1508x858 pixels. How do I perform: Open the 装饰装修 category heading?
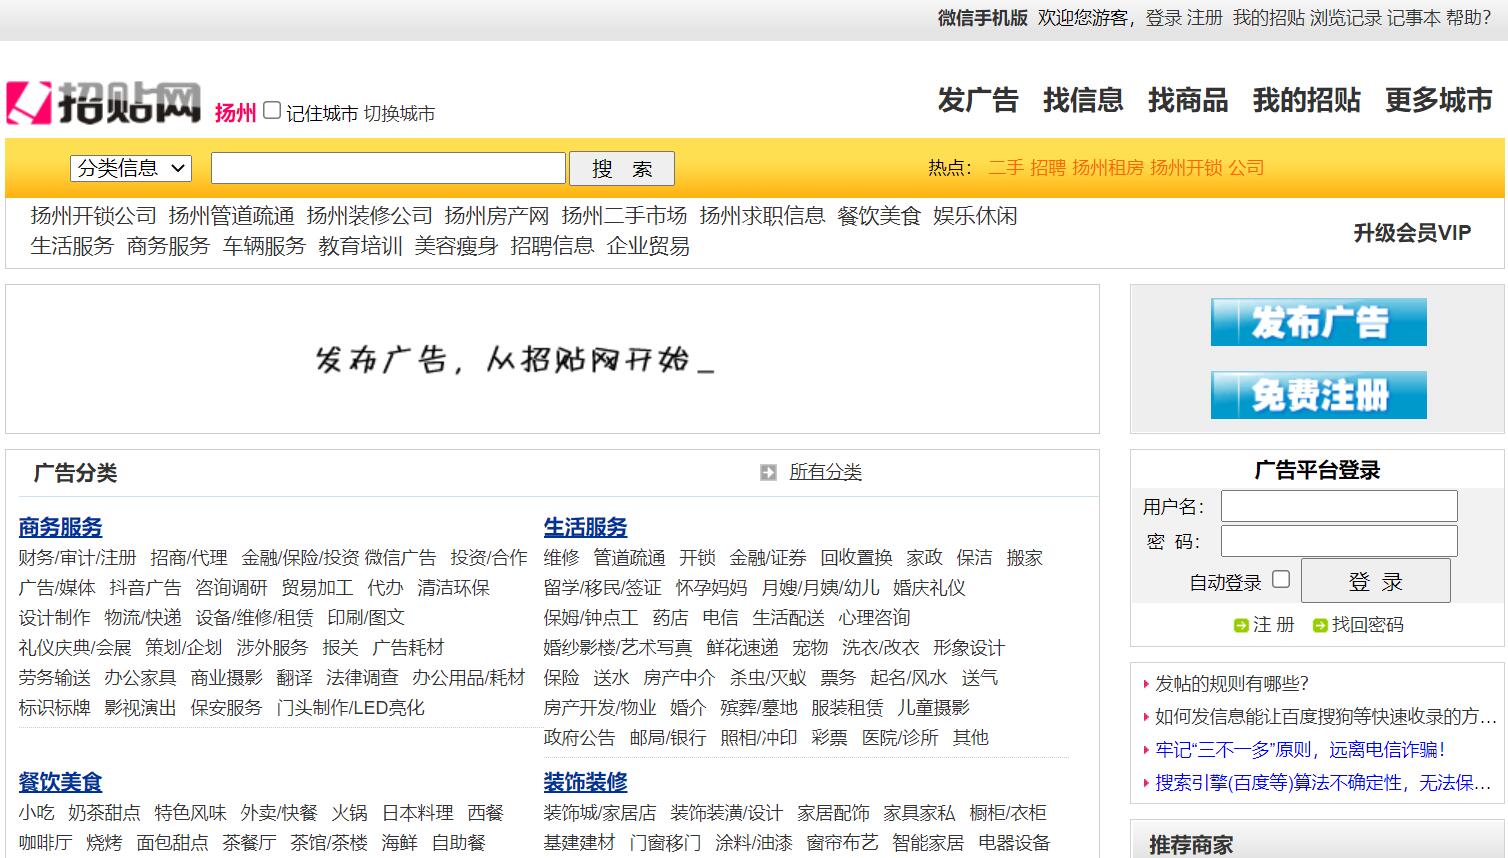[586, 782]
